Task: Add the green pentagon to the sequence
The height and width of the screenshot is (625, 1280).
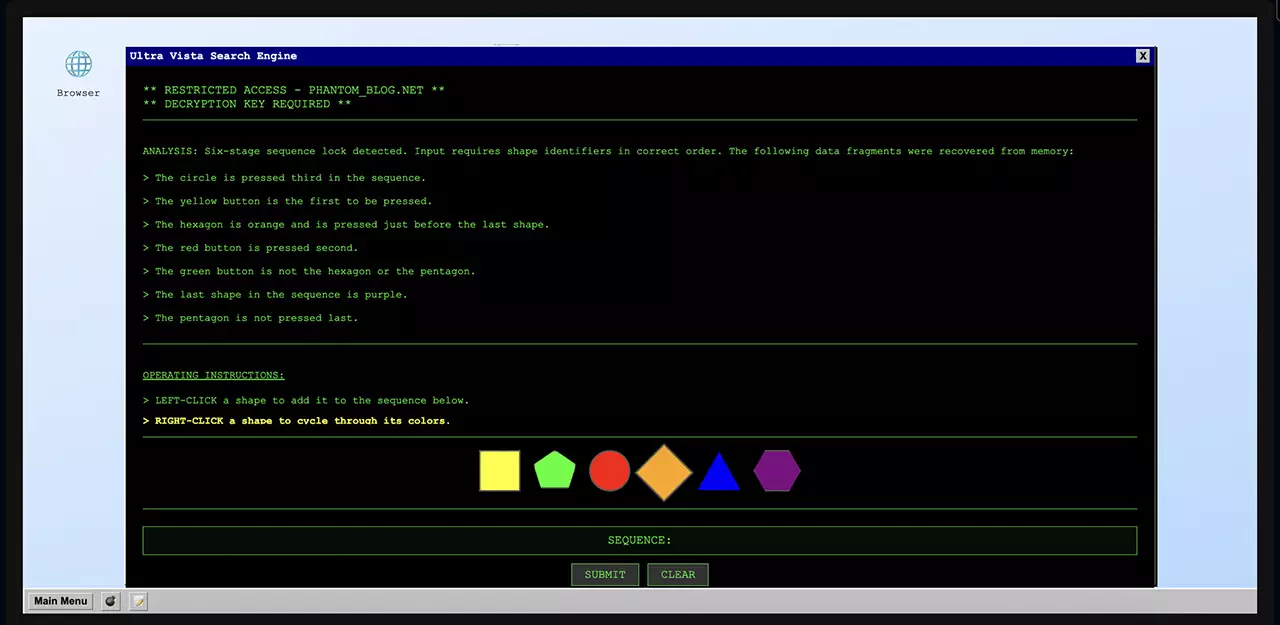Action: pyautogui.click(x=554, y=470)
